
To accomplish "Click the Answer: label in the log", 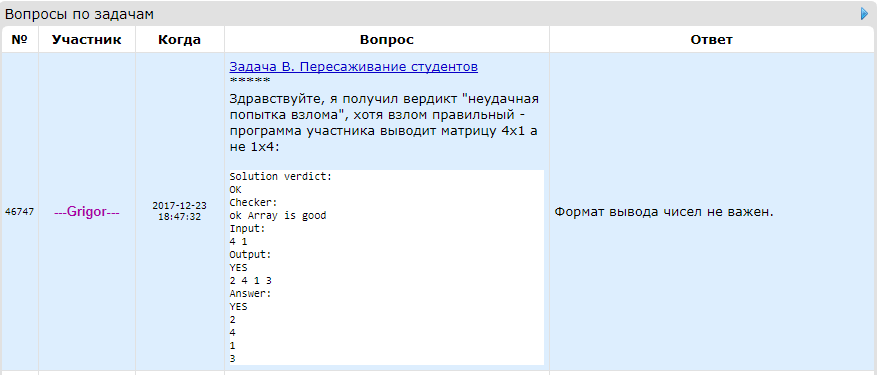I will 250,293.
